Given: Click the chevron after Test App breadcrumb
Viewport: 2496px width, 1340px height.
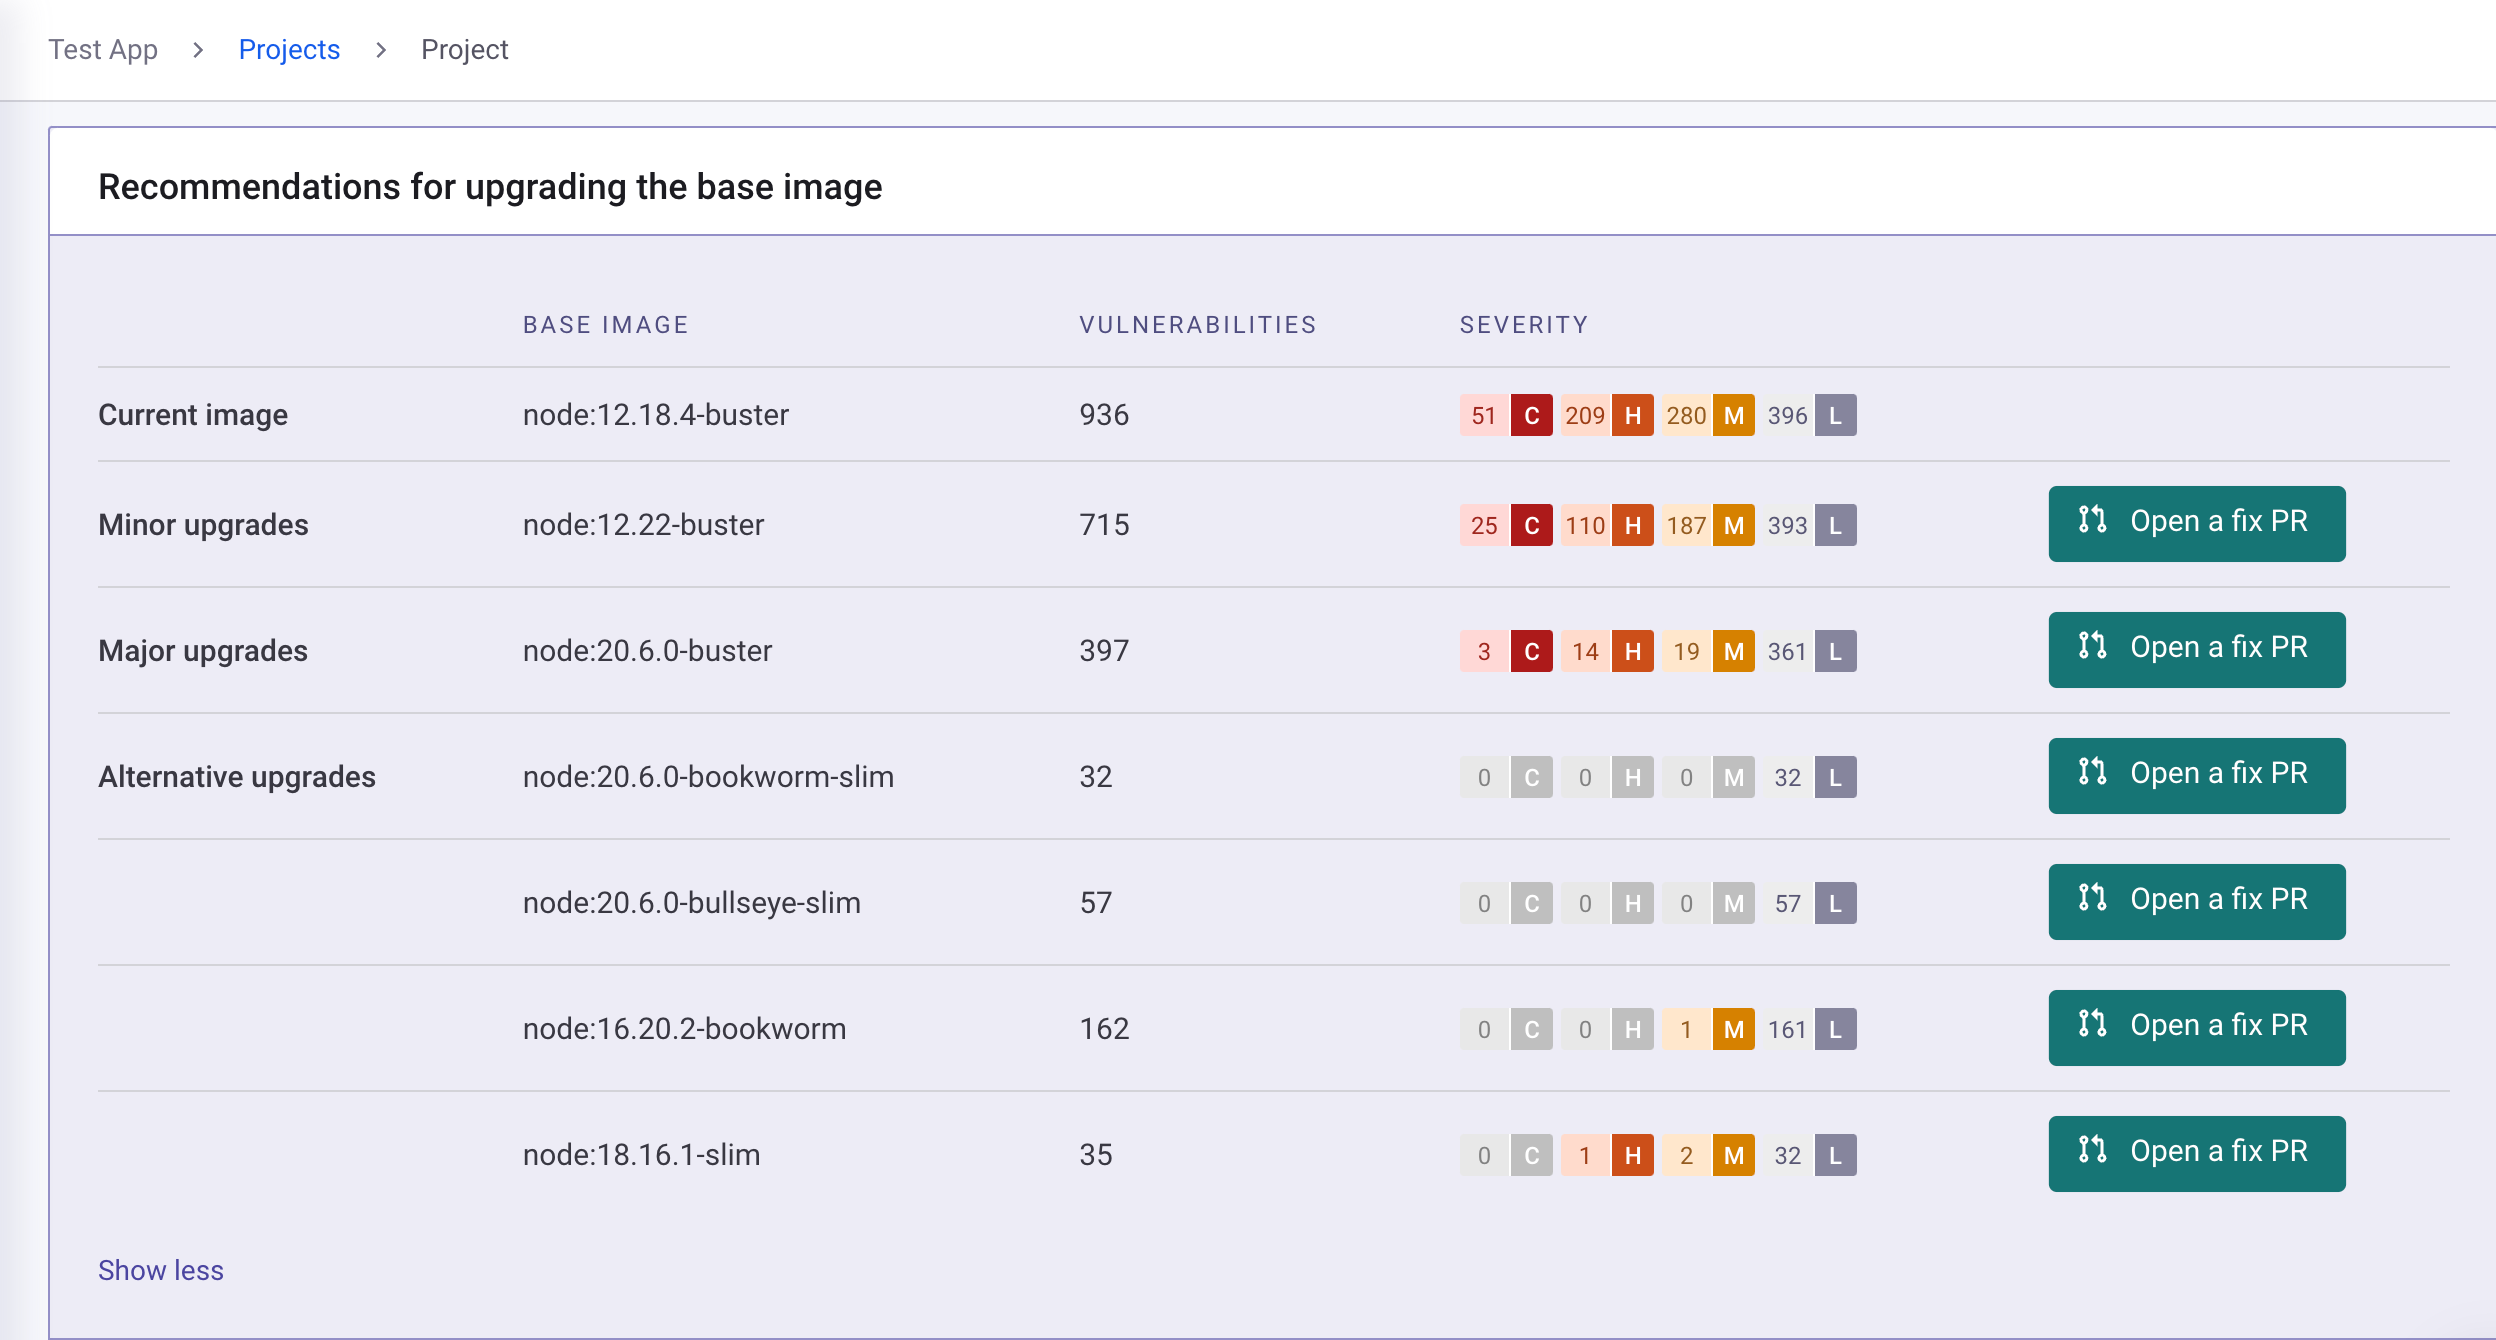Looking at the screenshot, I should [x=198, y=50].
